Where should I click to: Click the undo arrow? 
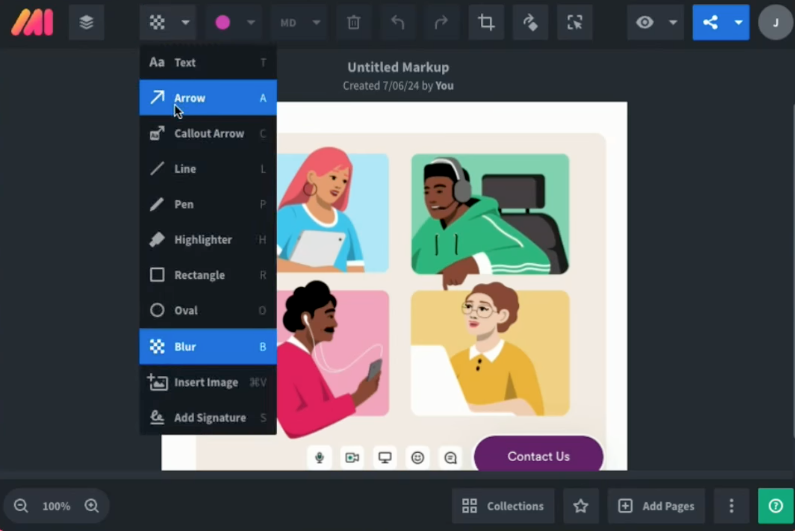point(398,22)
